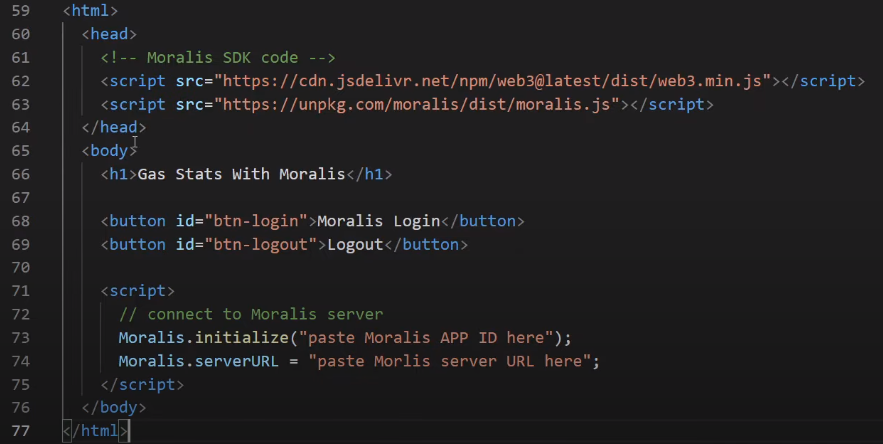Click the "btn-login" id attribute value
883x444 pixels.
click(x=256, y=221)
